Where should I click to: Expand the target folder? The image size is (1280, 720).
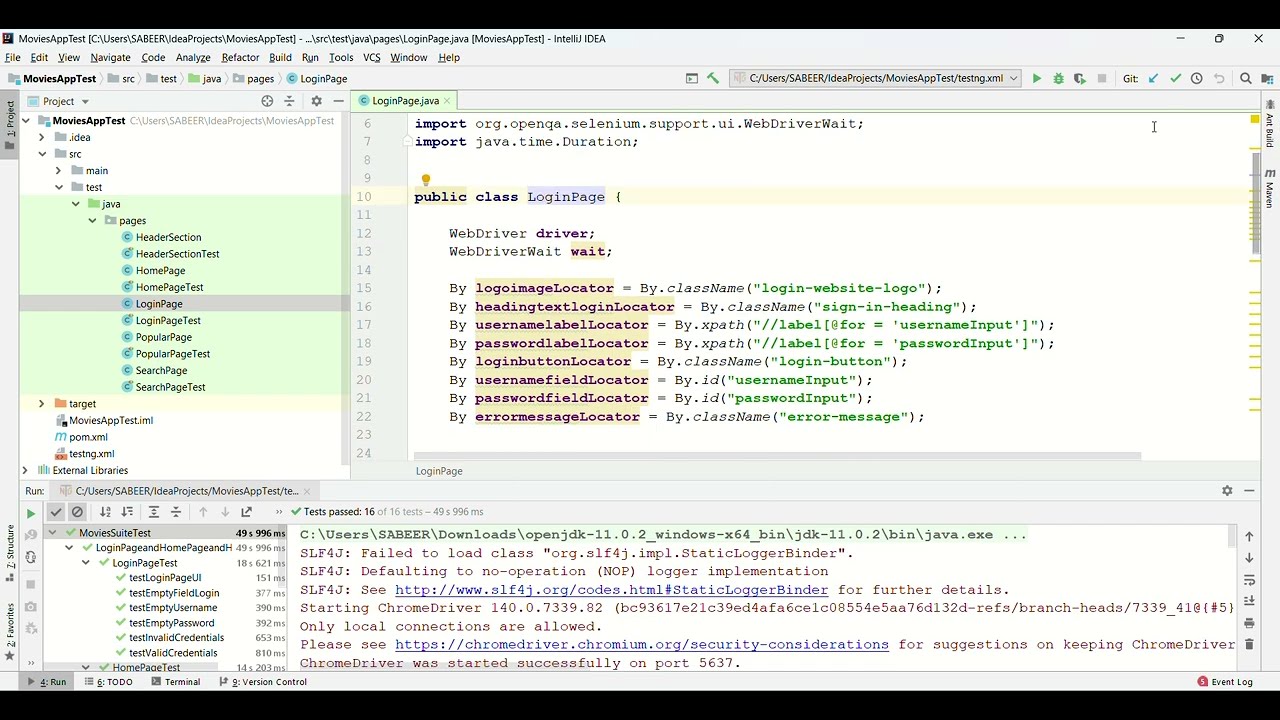[42, 404]
